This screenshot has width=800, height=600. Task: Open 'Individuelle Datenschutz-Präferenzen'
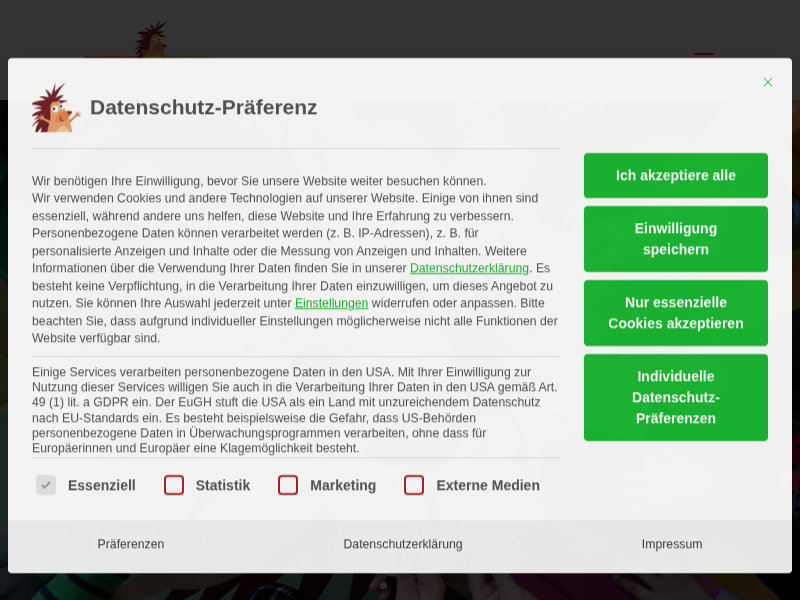click(676, 397)
